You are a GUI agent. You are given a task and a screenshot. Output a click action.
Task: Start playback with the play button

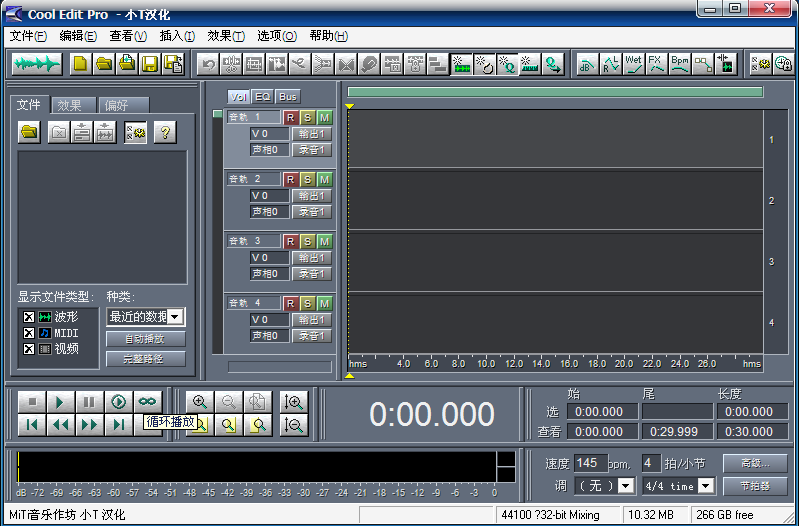coord(61,402)
